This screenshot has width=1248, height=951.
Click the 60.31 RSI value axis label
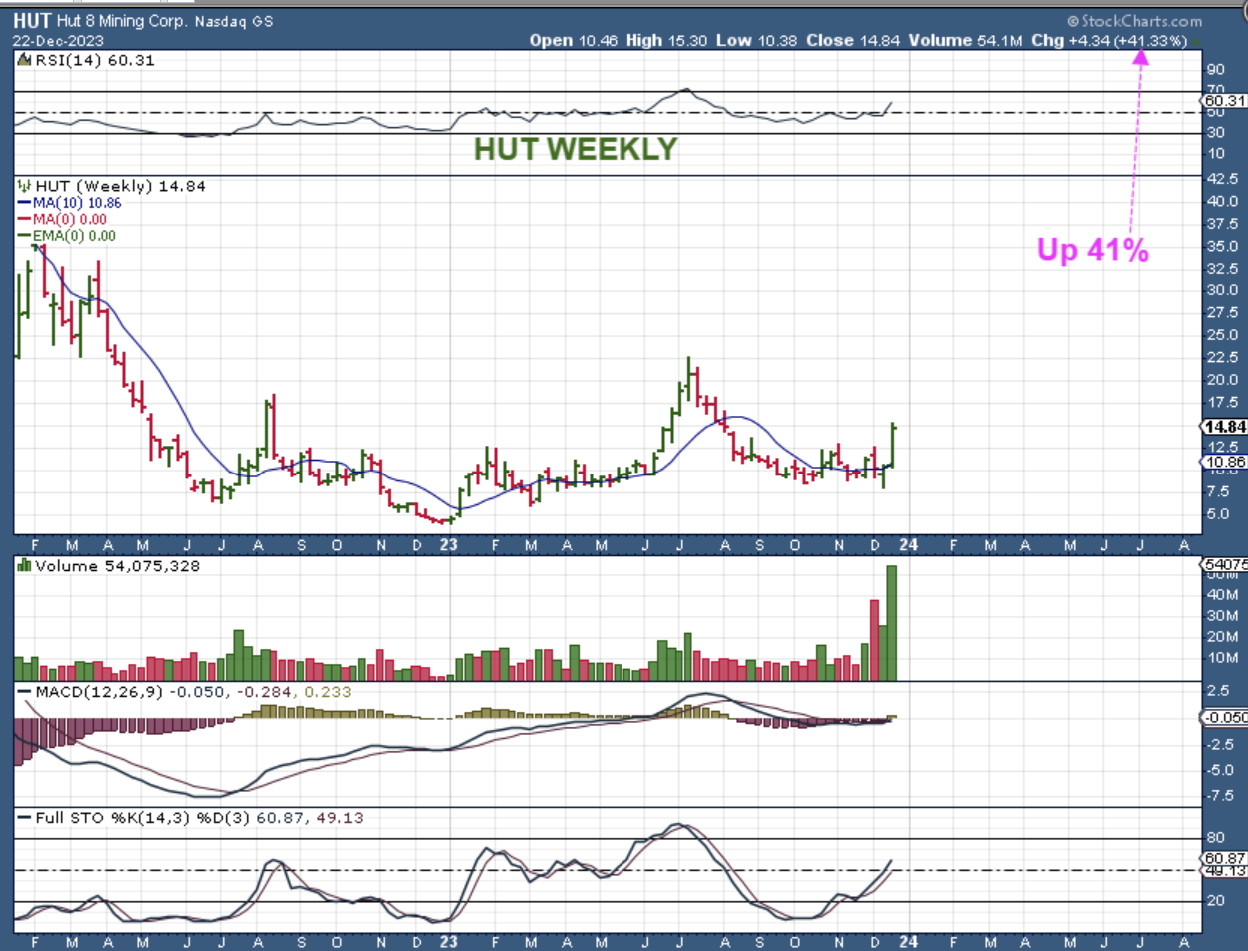[1223, 100]
